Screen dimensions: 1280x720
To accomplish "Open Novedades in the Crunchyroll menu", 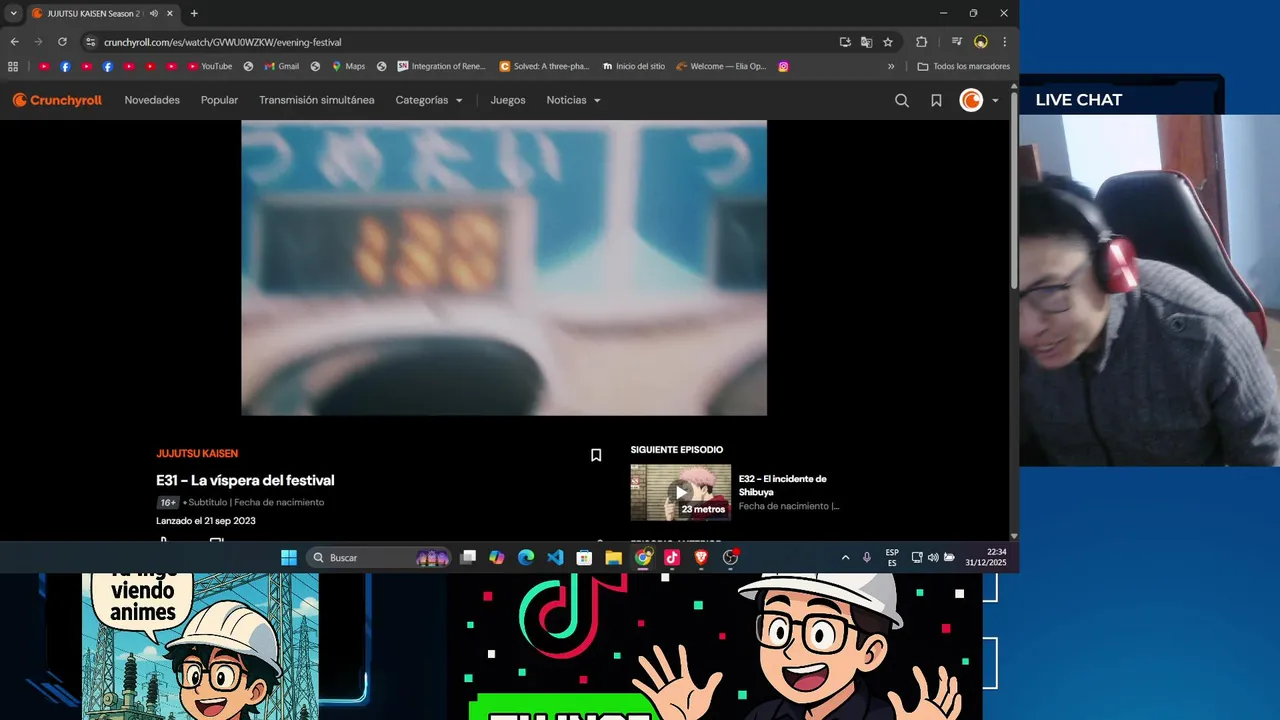I will (152, 100).
